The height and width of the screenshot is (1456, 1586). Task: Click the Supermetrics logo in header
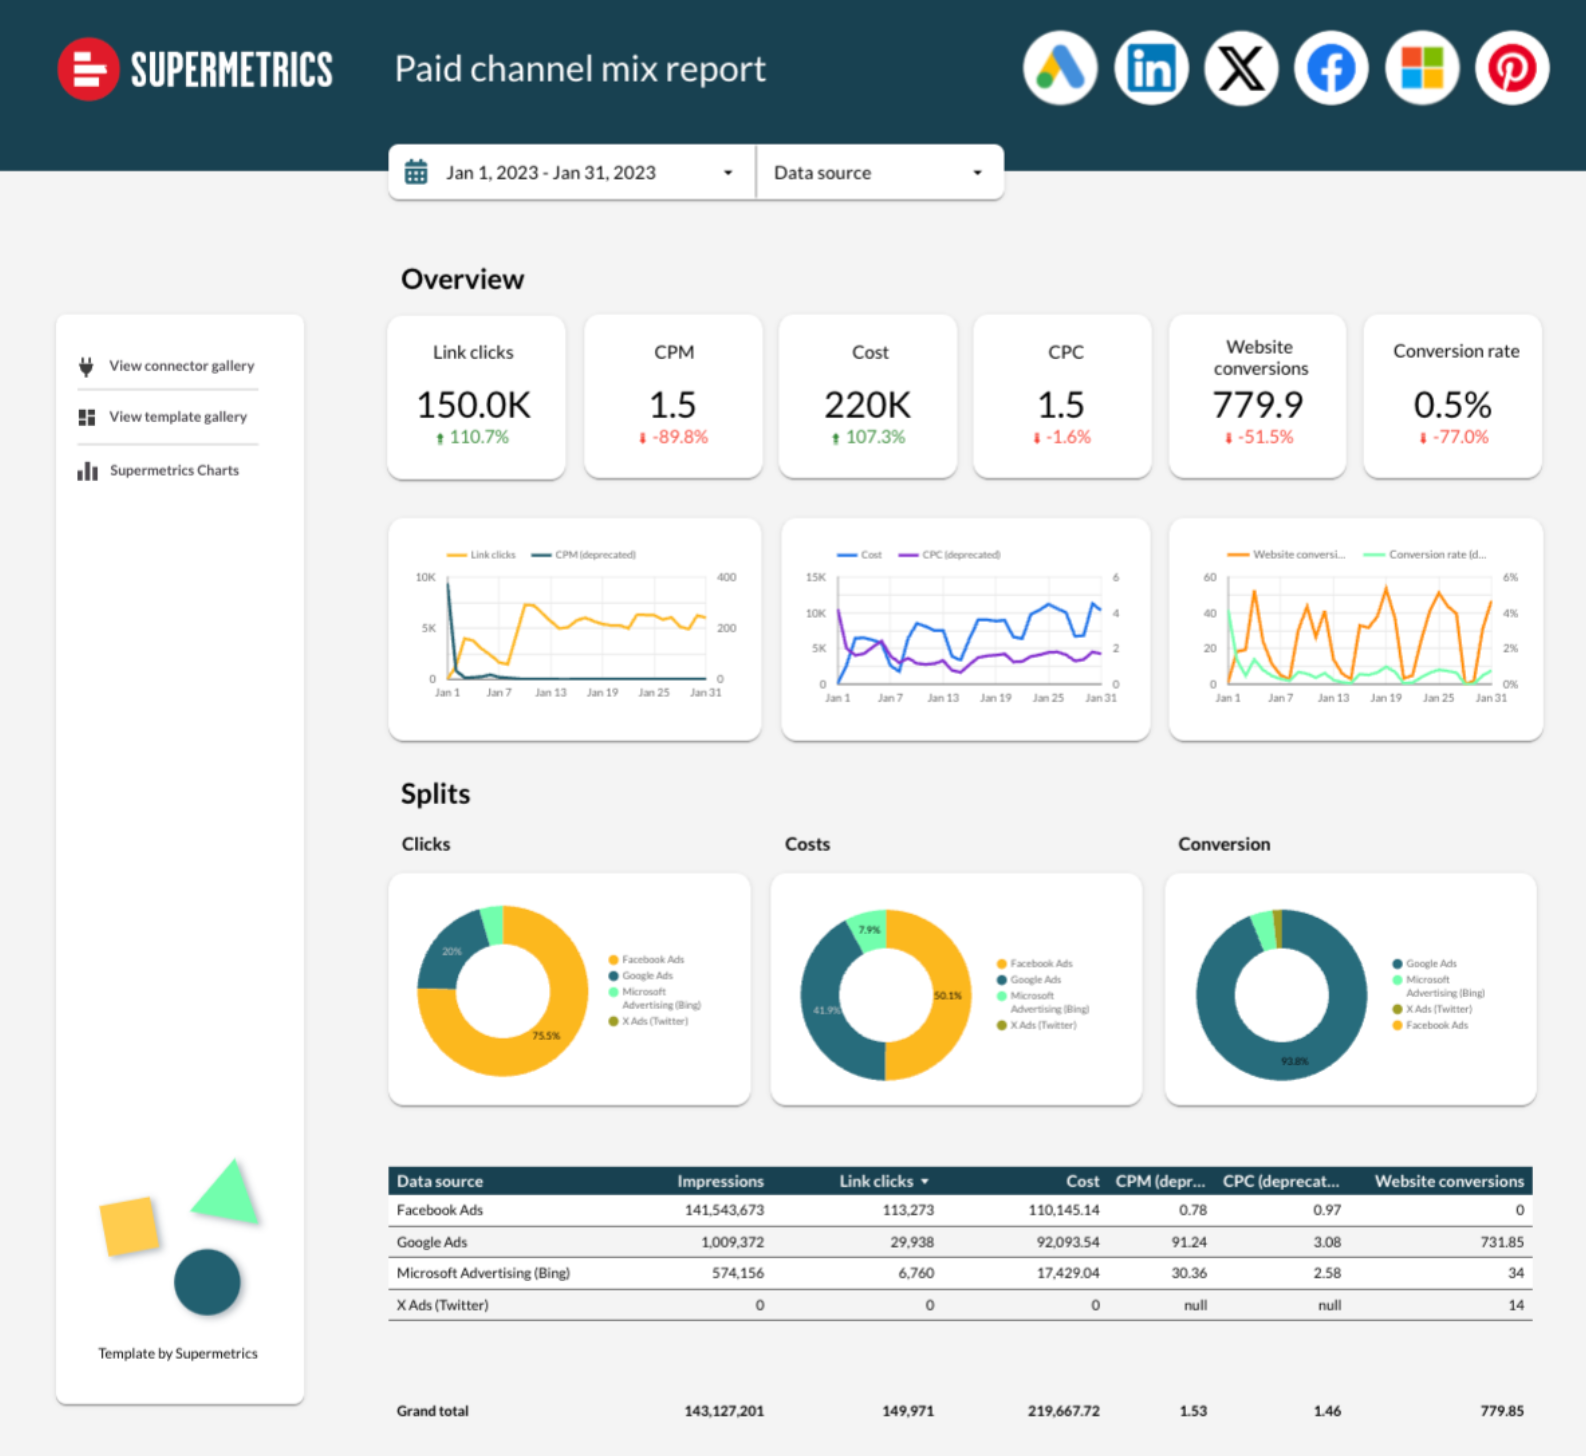(x=195, y=69)
